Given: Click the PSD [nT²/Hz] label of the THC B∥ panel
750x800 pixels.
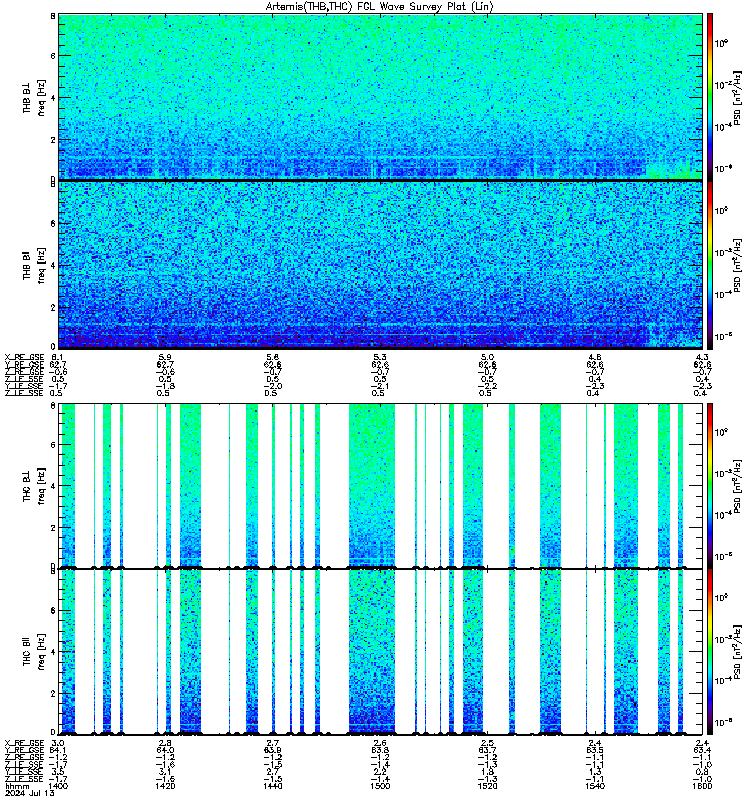Looking at the screenshot, I should click(x=737, y=652).
